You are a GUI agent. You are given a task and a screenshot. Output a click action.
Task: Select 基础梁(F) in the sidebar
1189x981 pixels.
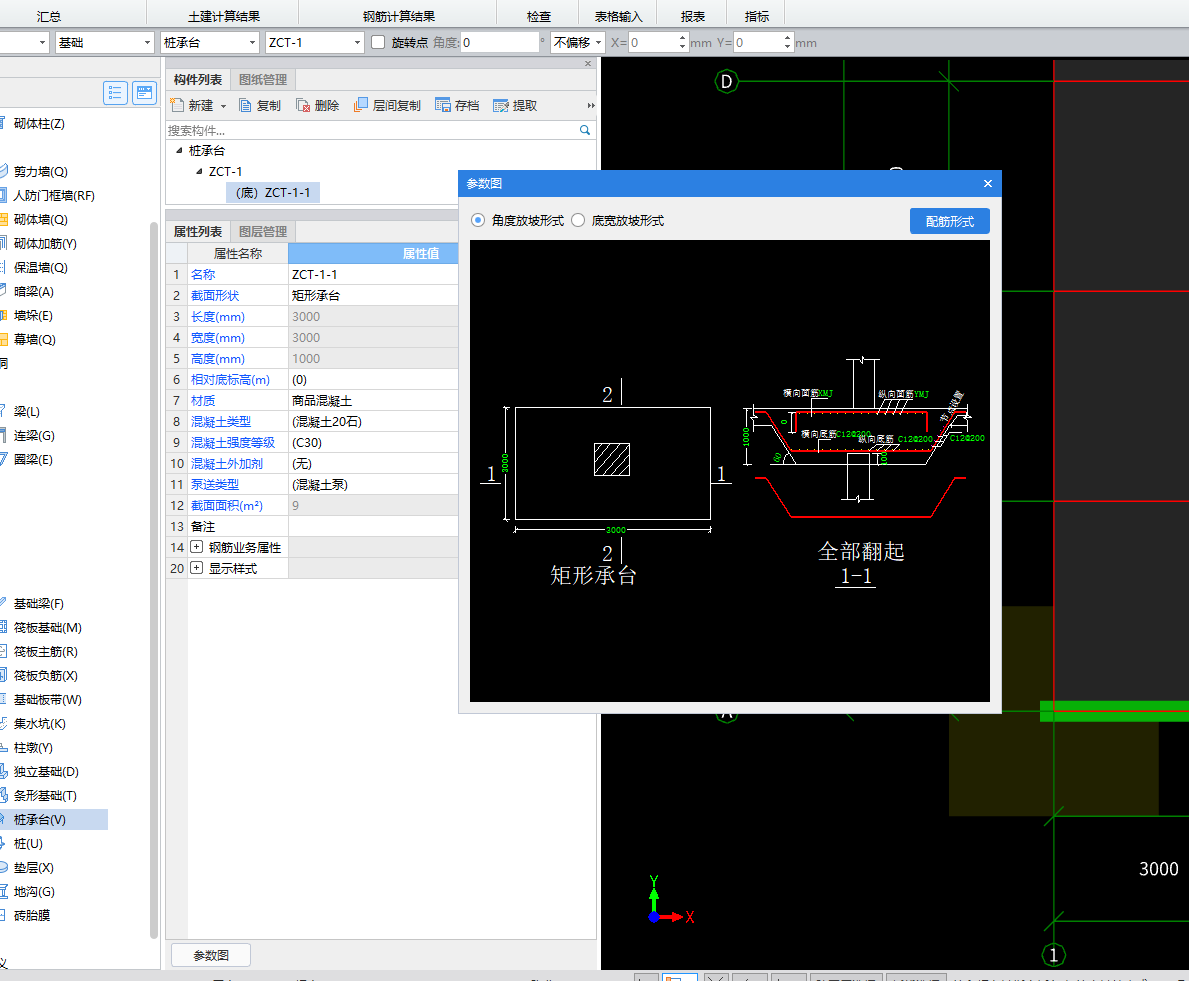click(x=38, y=603)
